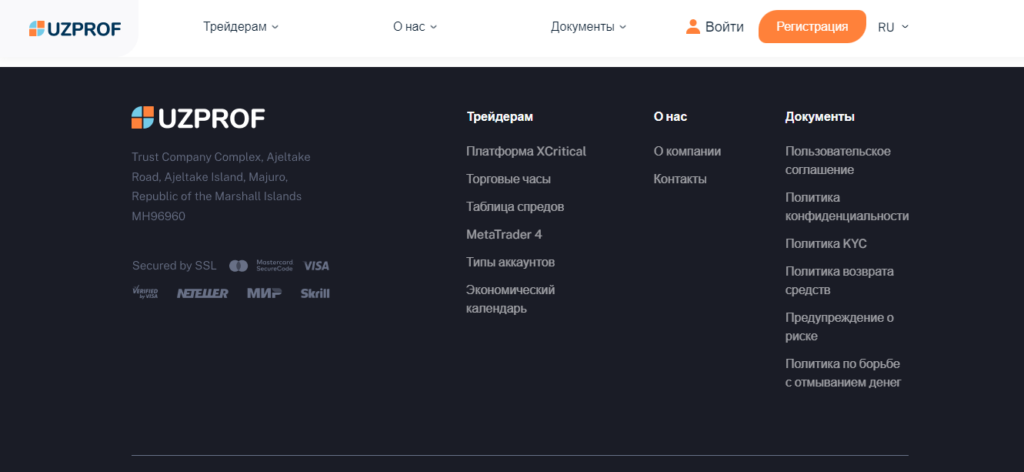The image size is (1024, 472).
Task: Click the МИР payment logo
Action: click(264, 293)
